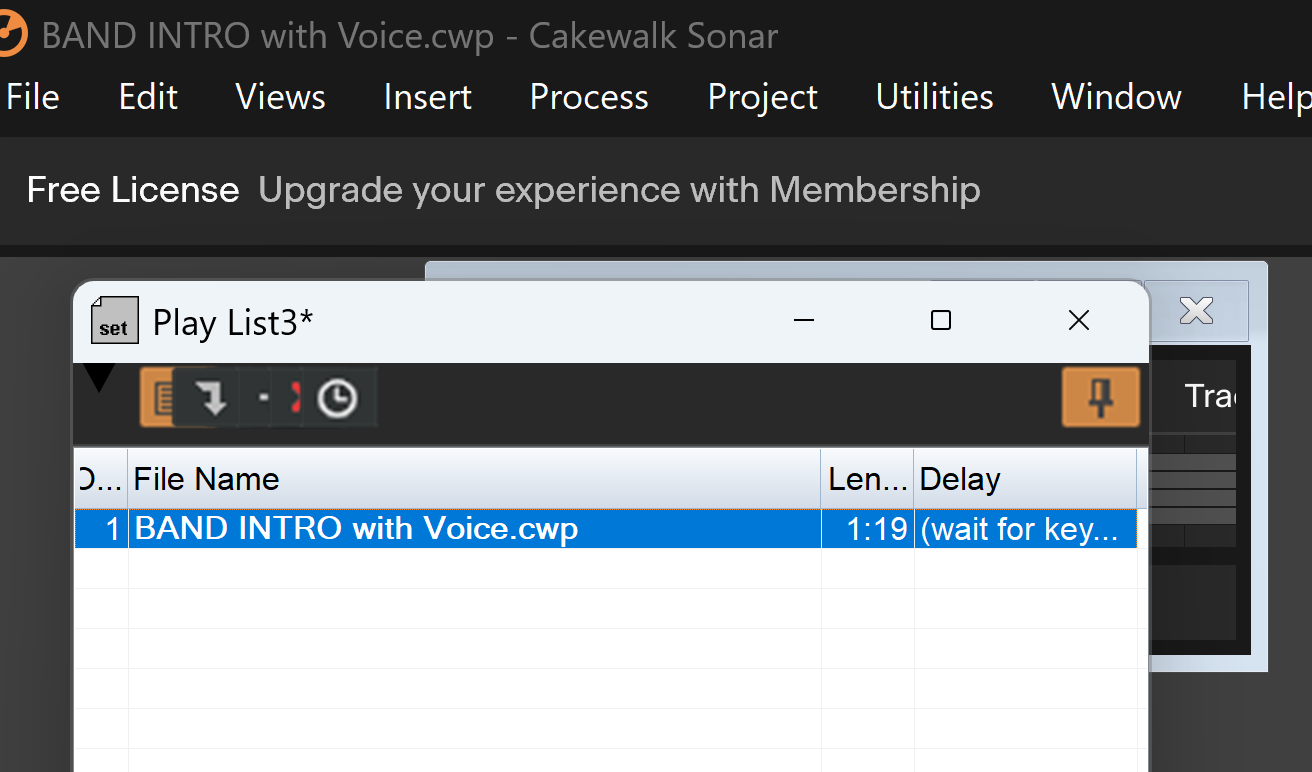Toggle the orange pin button
Screen dimensions: 1312x772
click(x=1101, y=397)
